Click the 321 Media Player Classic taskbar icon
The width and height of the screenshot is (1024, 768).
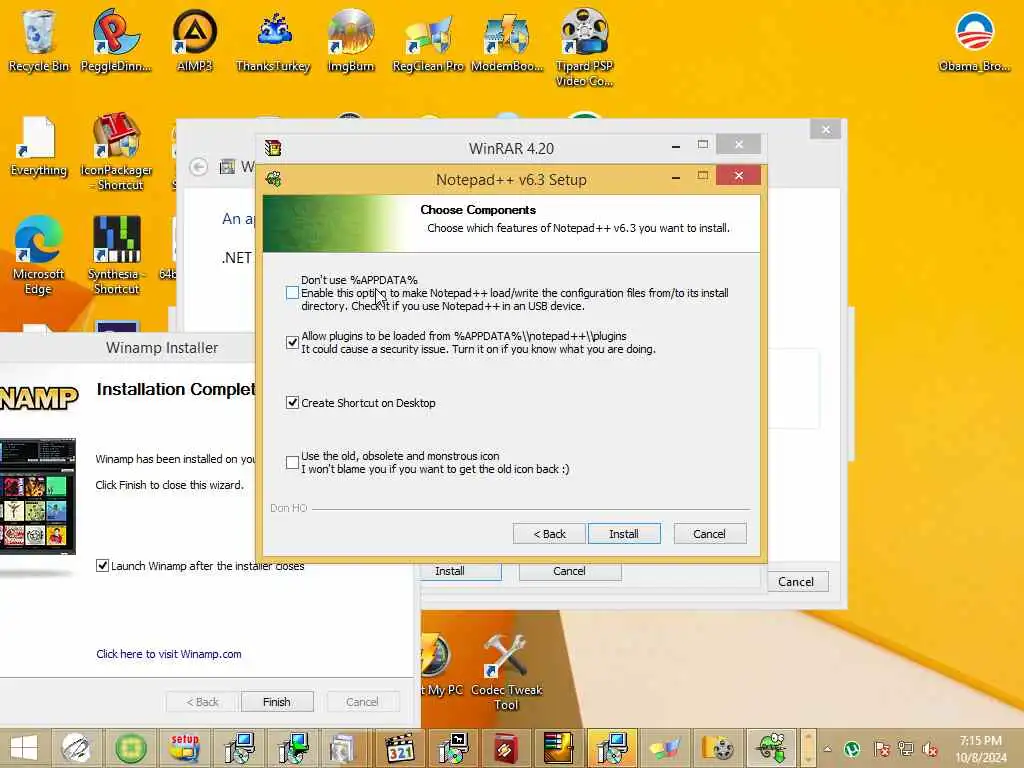tap(399, 748)
